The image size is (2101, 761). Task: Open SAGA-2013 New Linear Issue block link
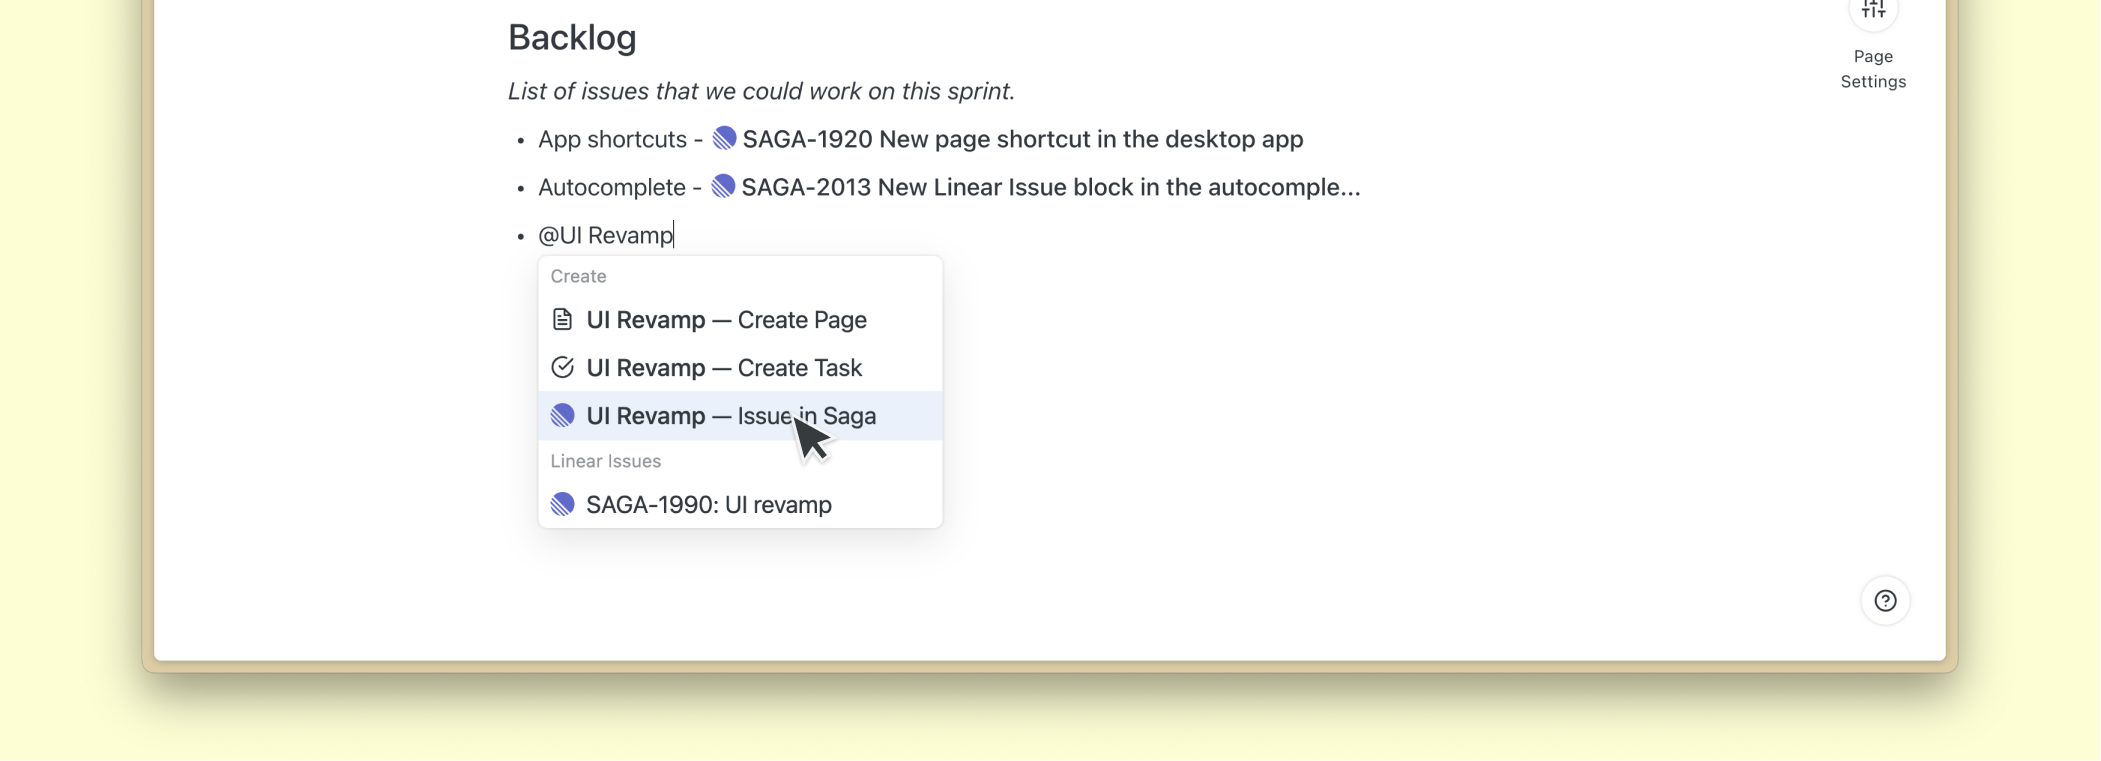tap(1050, 187)
